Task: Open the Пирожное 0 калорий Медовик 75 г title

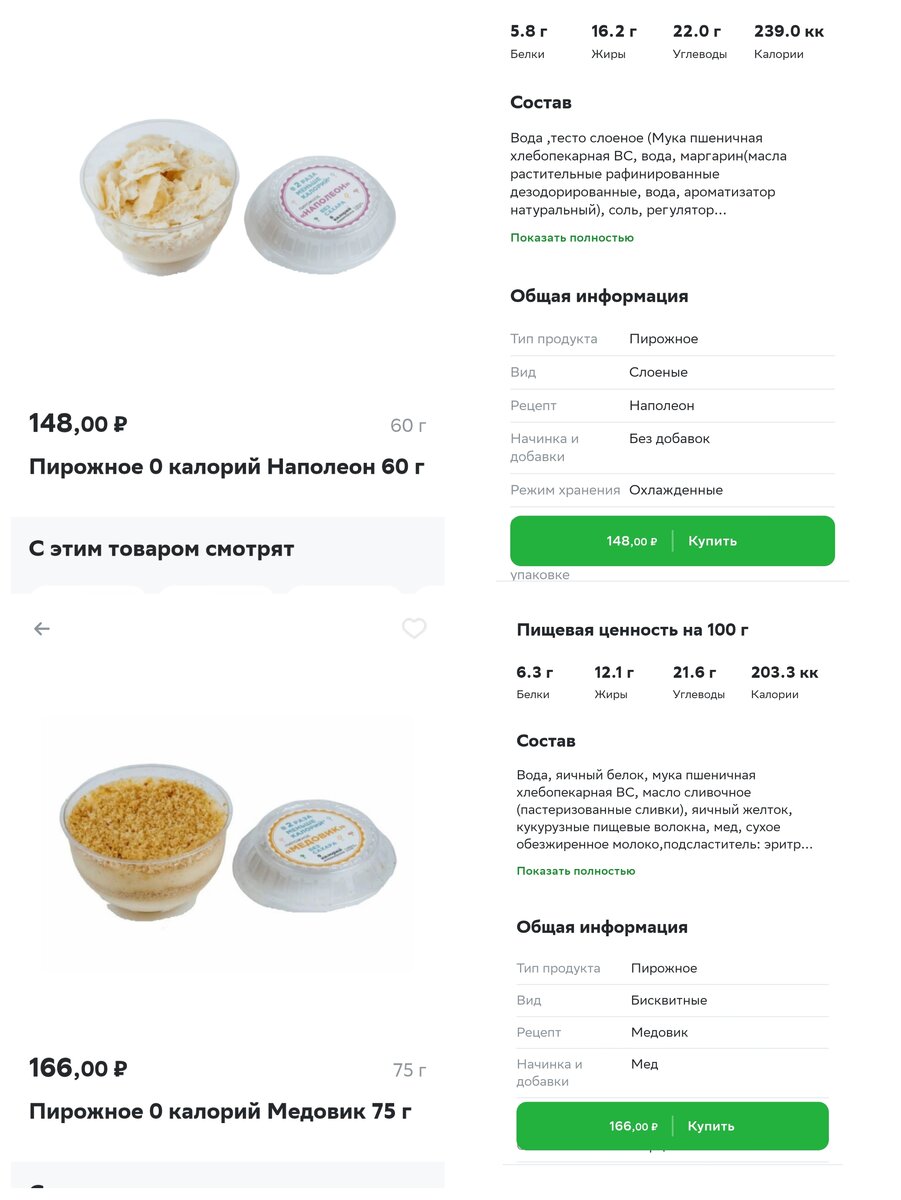Action: coord(220,1111)
